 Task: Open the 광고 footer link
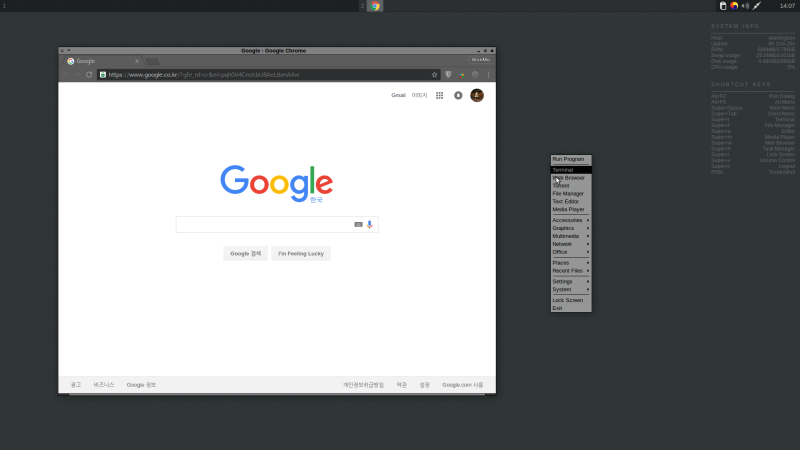click(x=76, y=385)
